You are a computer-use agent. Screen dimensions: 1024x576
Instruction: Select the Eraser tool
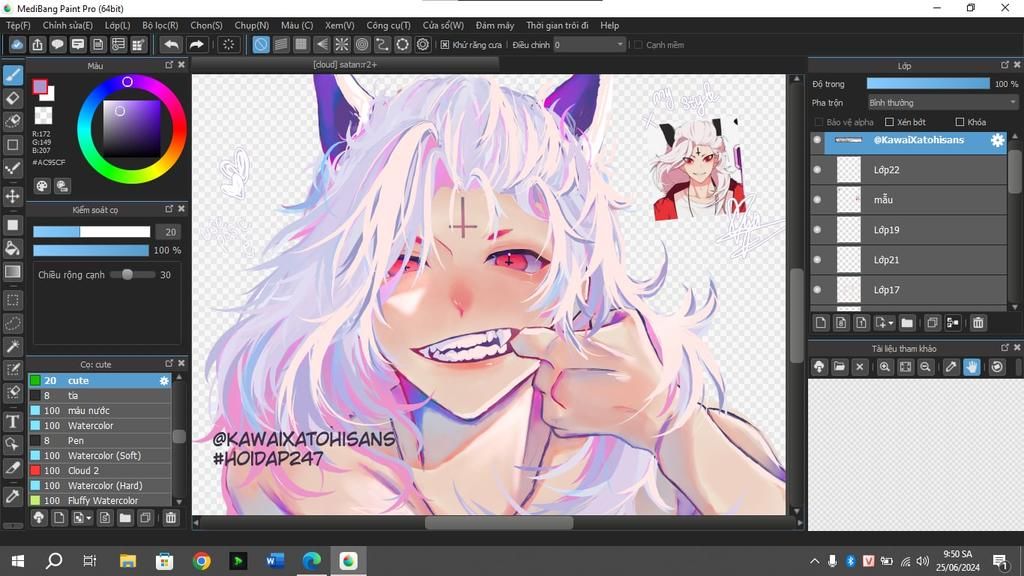[x=13, y=99]
